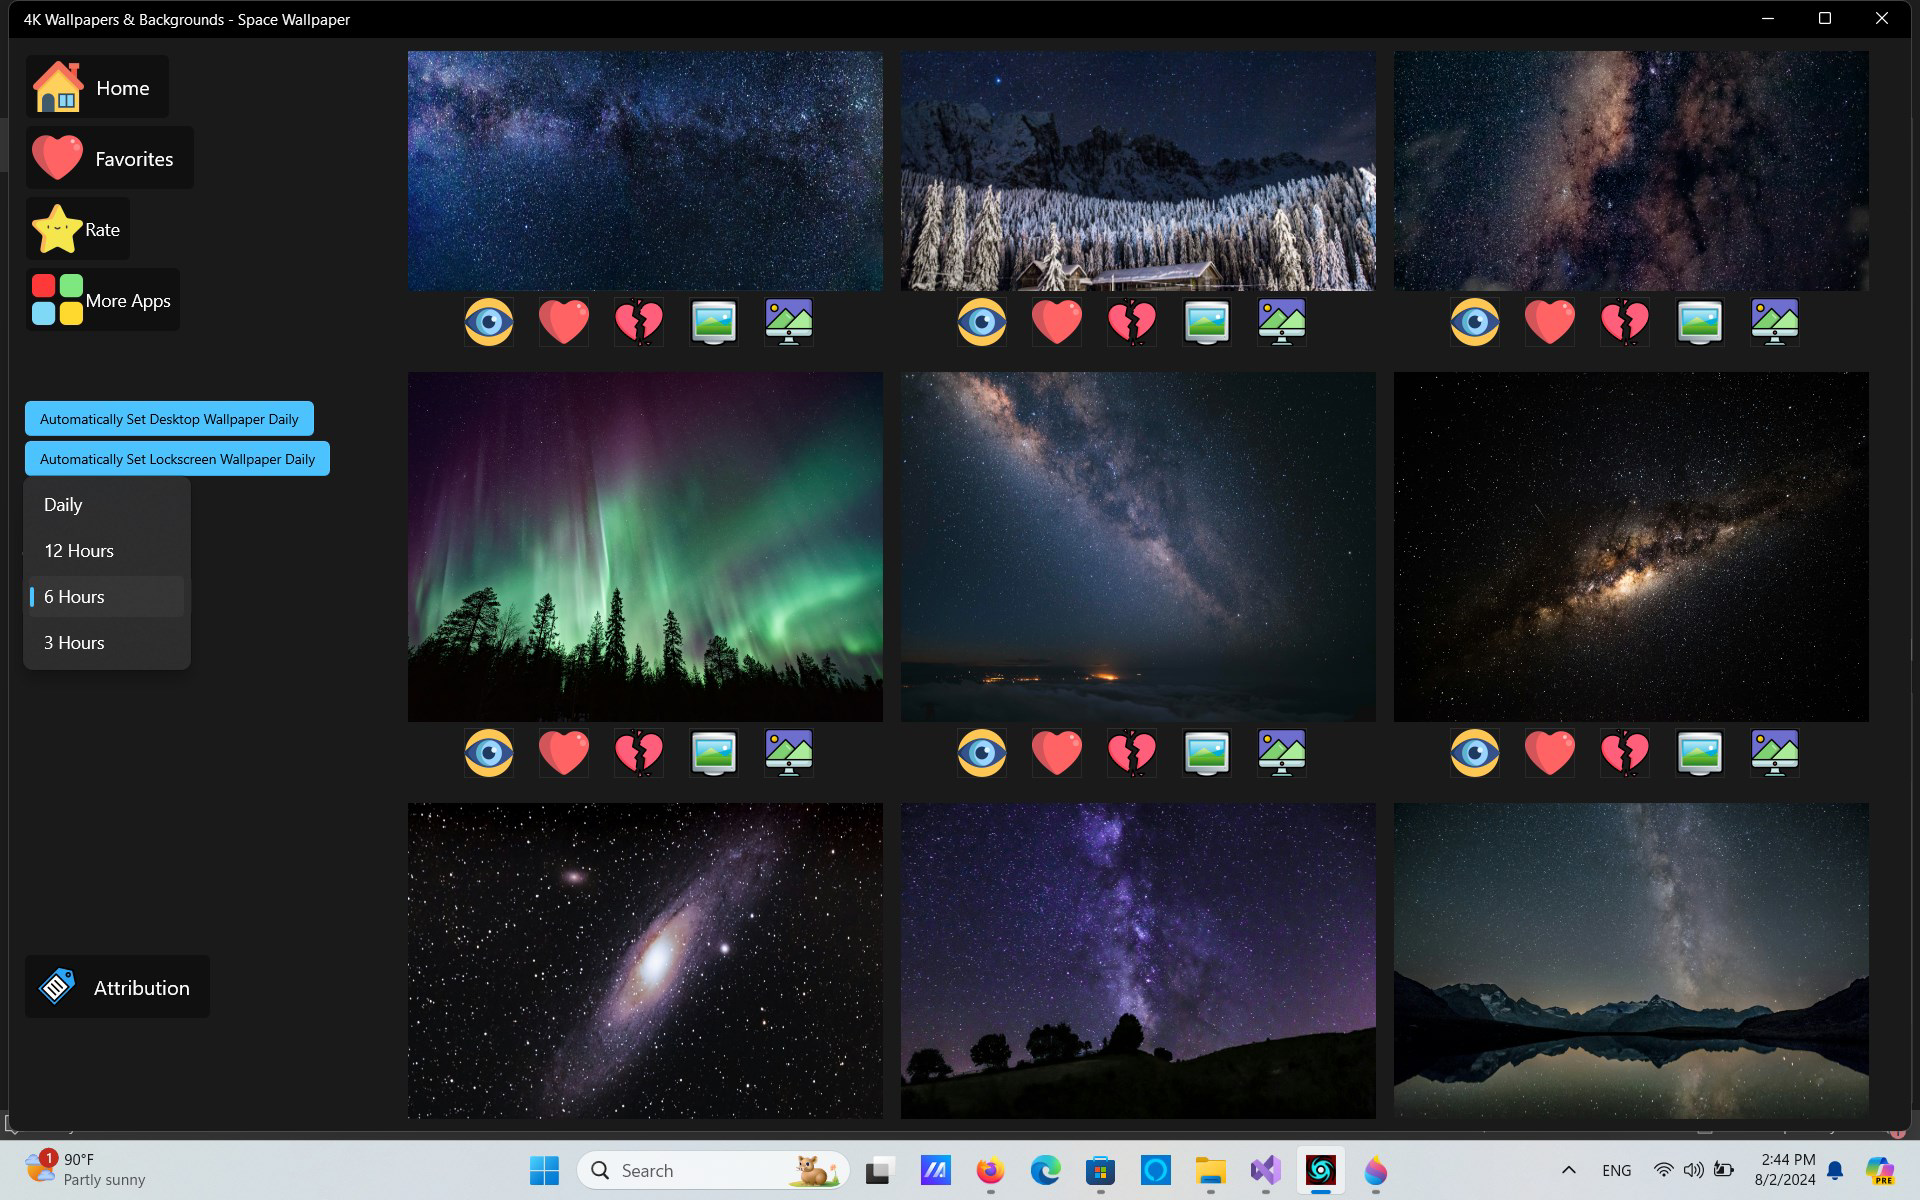Viewport: 1920px width, 1200px height.
Task: Enable Automatically Set Desktop Wallpaper Daily
Action: pos(169,419)
